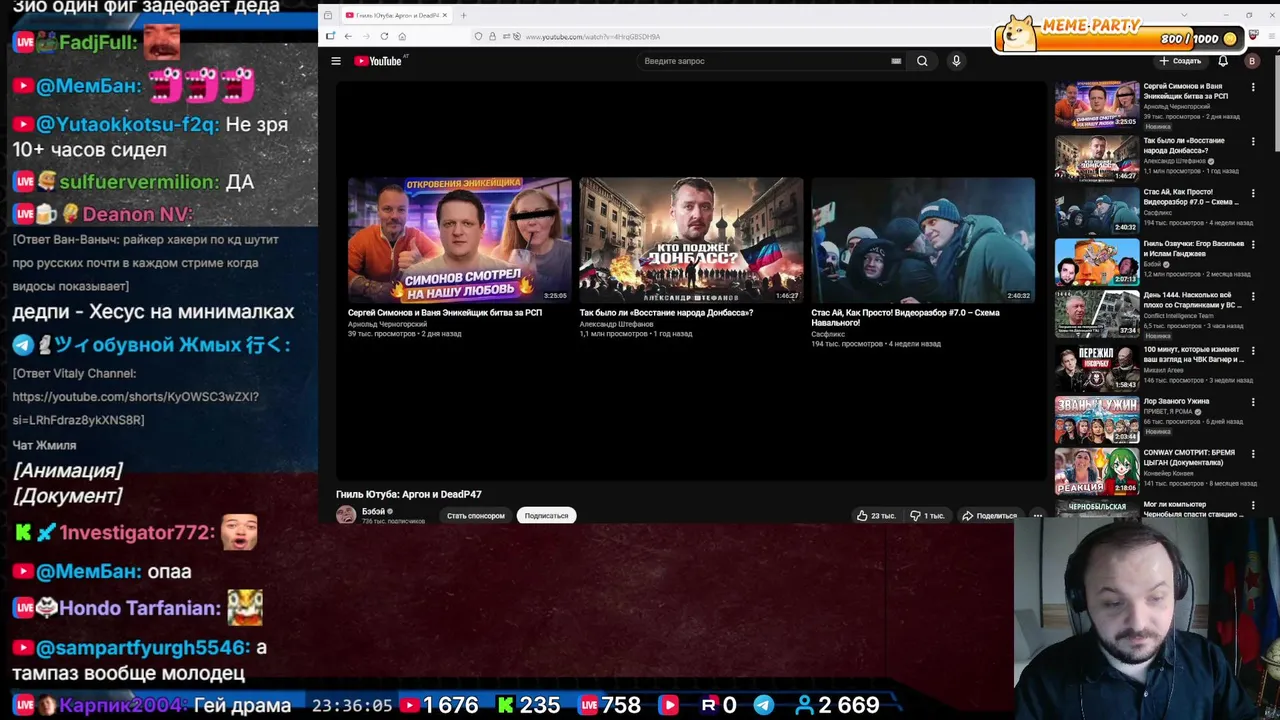Image resolution: width=1280 pixels, height=720 pixels.
Task: Open the browser sidebar panel icon
Action: click(330, 36)
